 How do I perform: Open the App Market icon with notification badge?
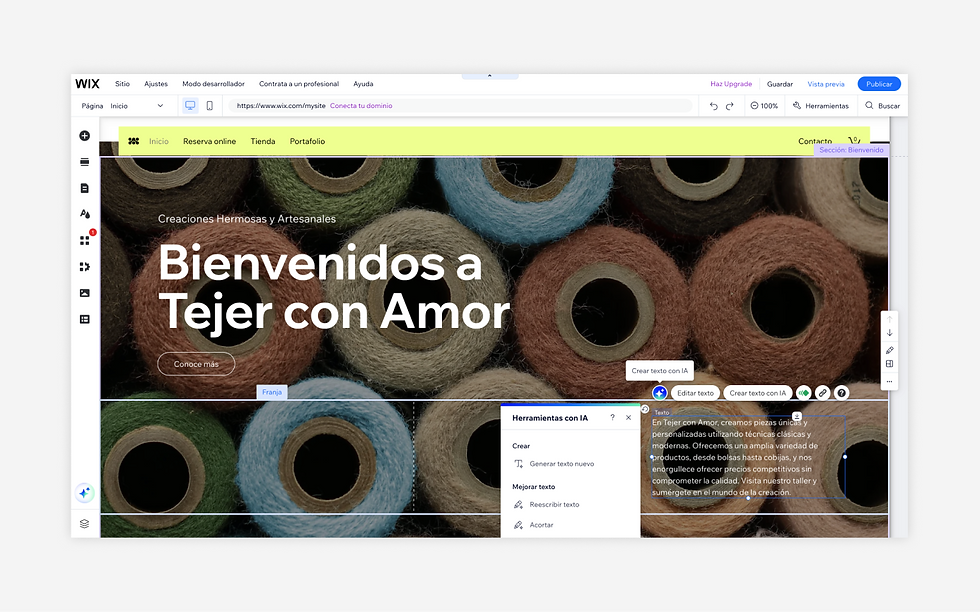tap(85, 240)
